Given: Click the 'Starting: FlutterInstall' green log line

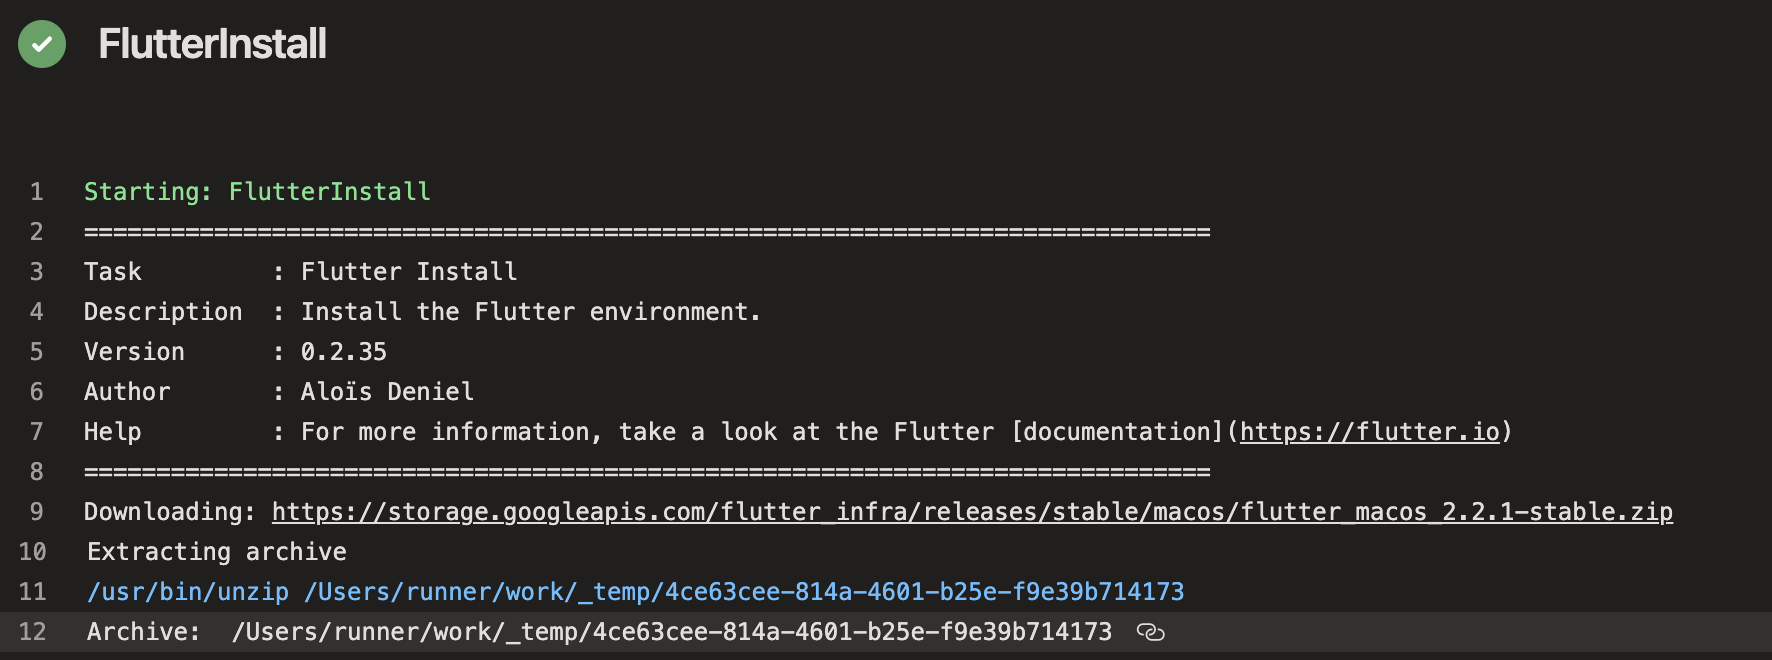Looking at the screenshot, I should point(257,192).
